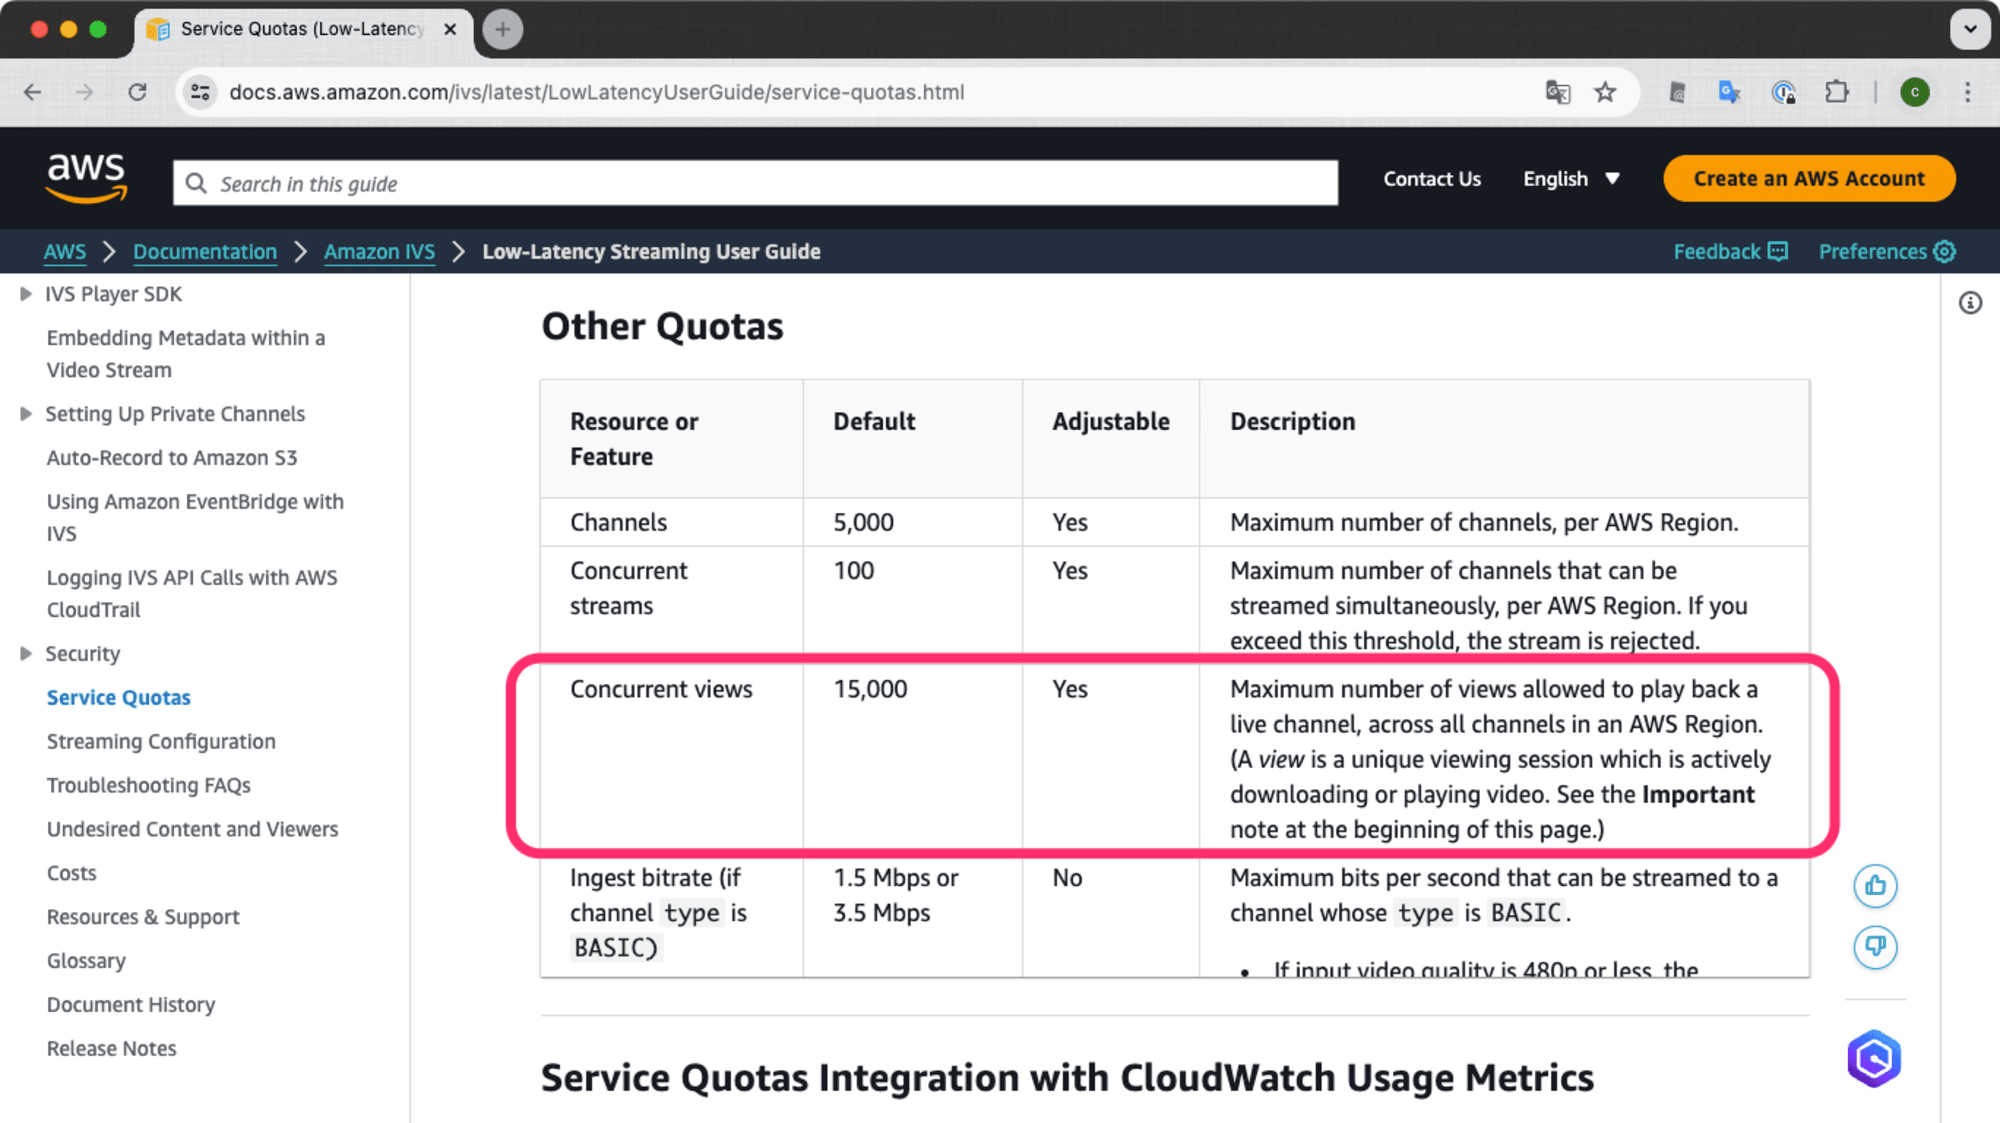Close the Service Quotas tab
Screen dimensions: 2000x1123
coord(450,29)
